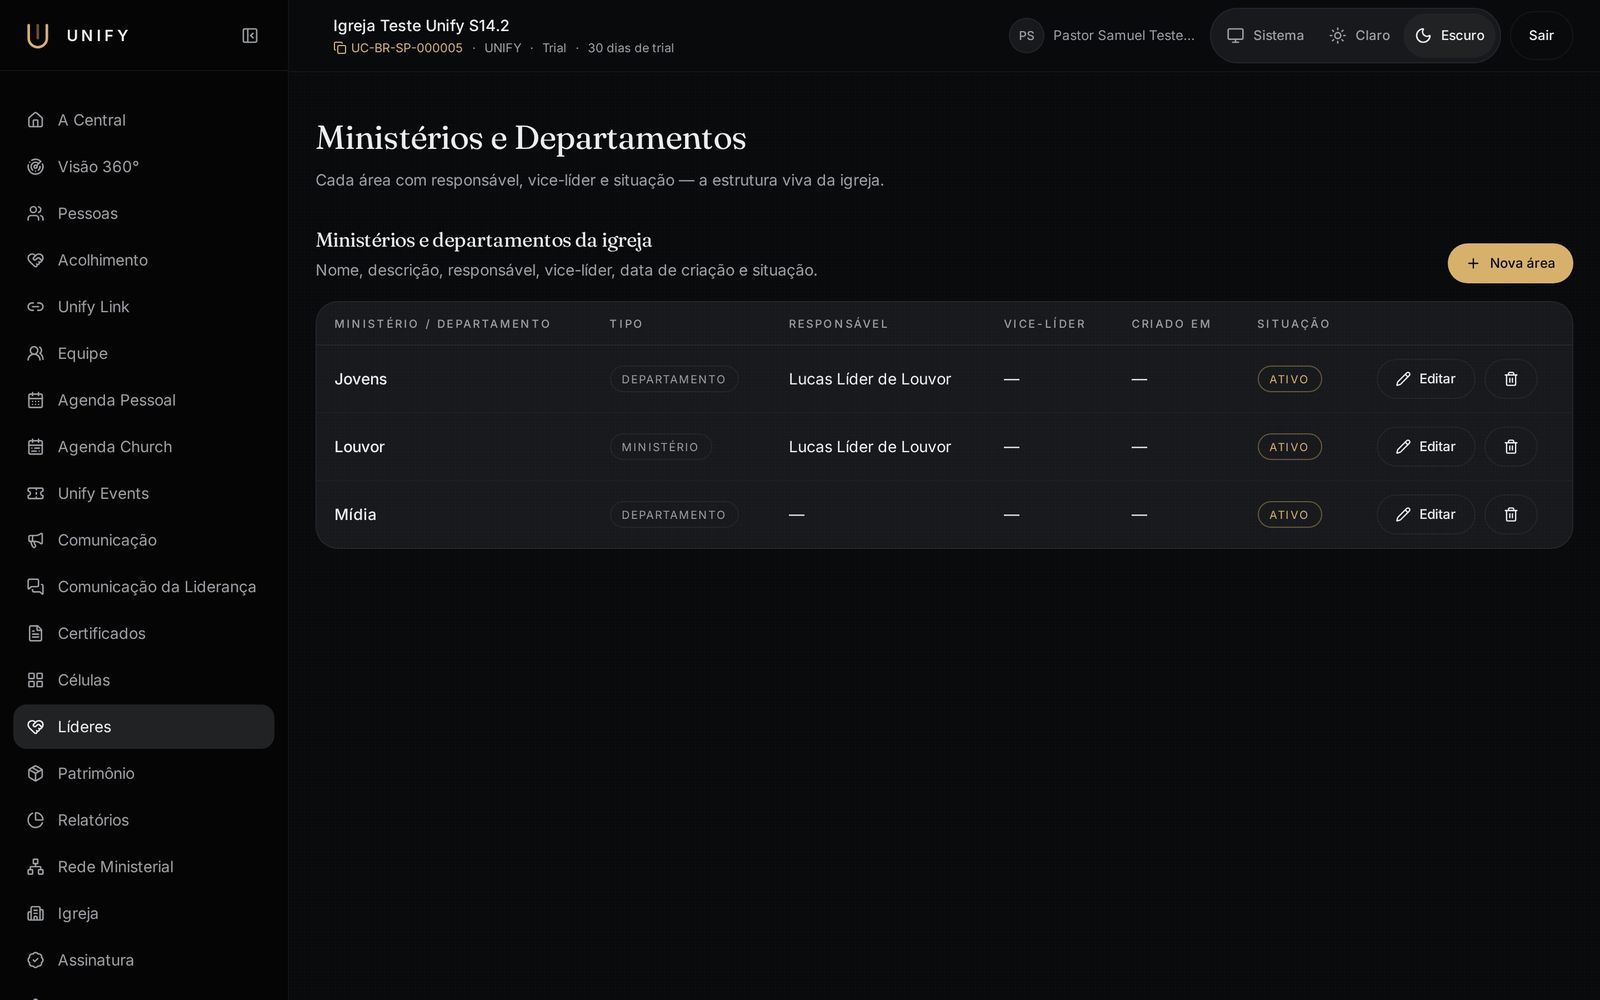Click the Responsável column header
The height and width of the screenshot is (1000, 1600).
[838, 324]
